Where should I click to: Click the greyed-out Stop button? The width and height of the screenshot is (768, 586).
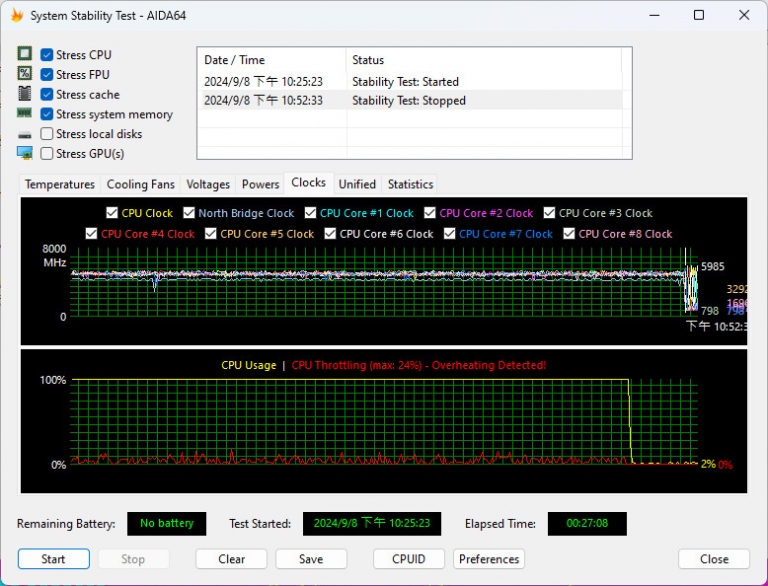point(133,559)
